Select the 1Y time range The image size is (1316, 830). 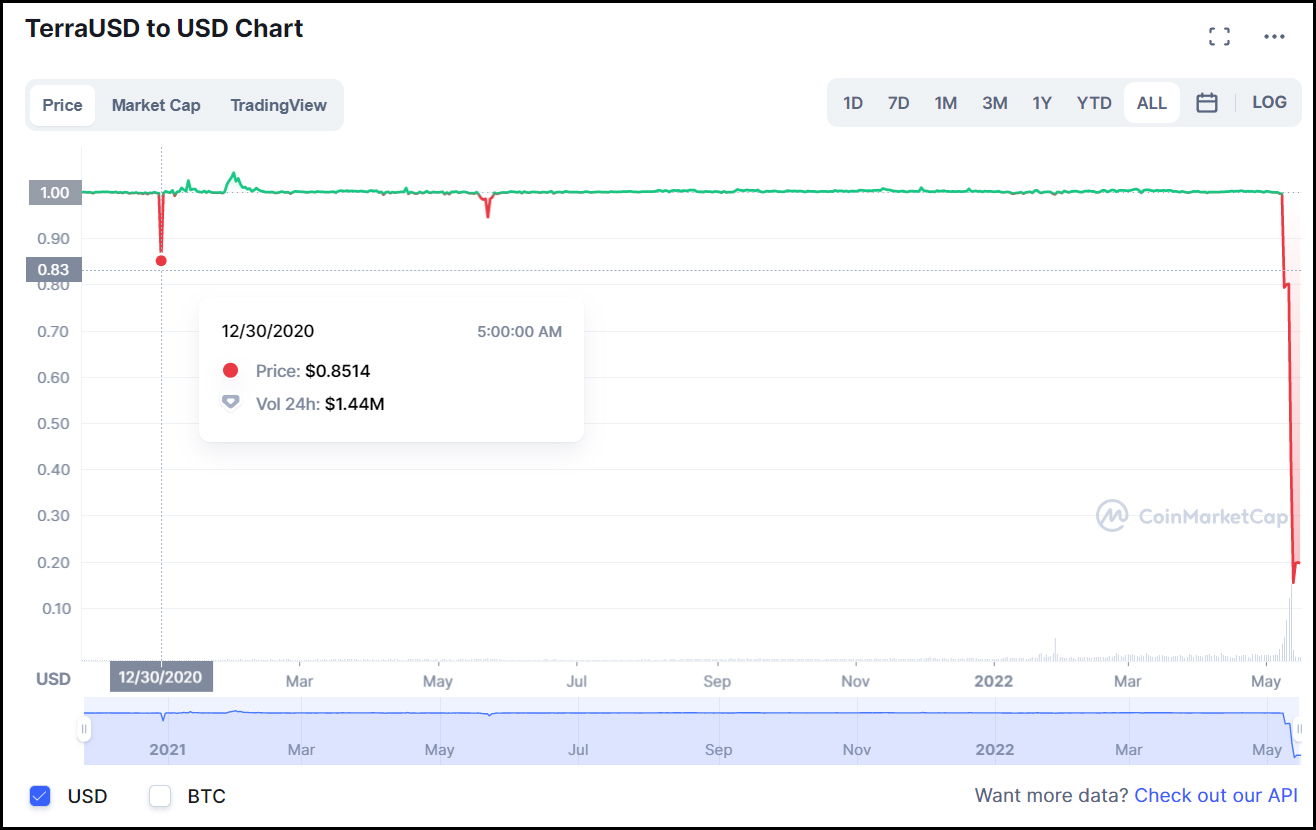(1042, 103)
